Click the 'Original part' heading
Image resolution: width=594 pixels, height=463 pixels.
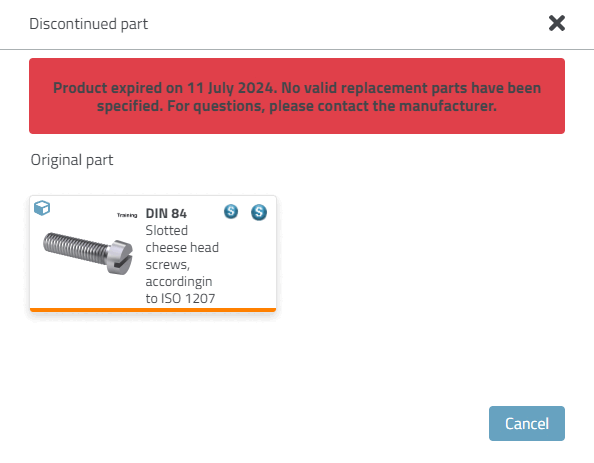72,160
